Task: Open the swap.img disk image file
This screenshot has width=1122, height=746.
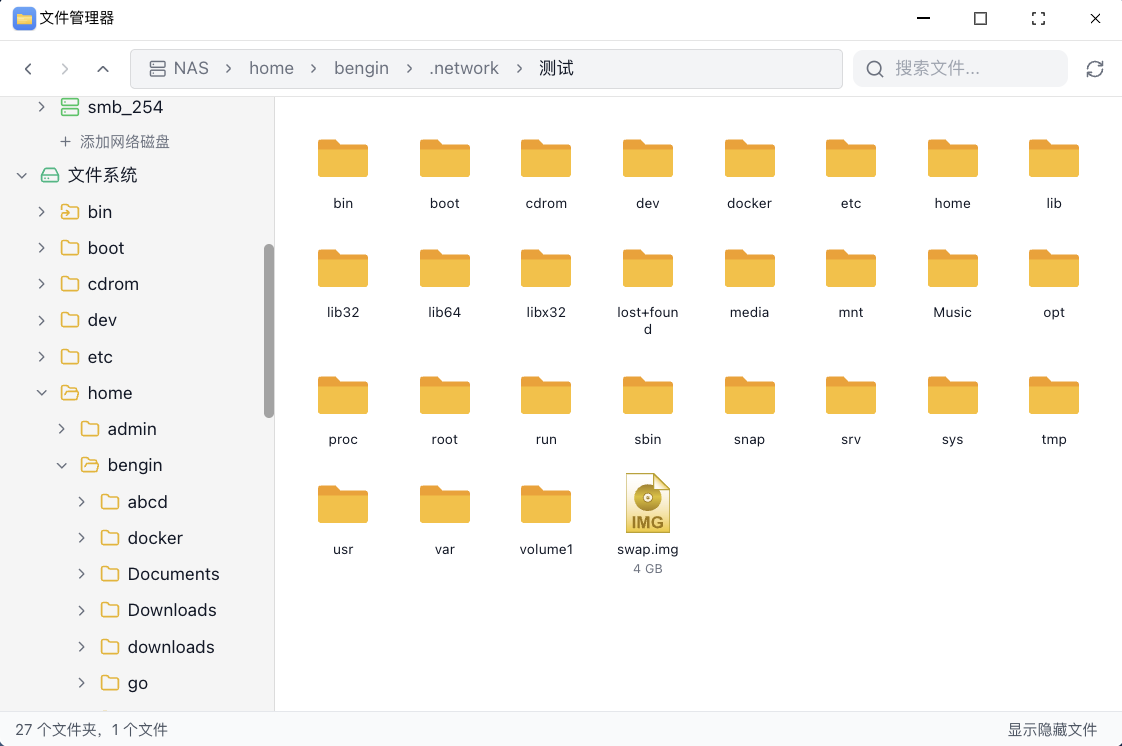Action: click(648, 504)
